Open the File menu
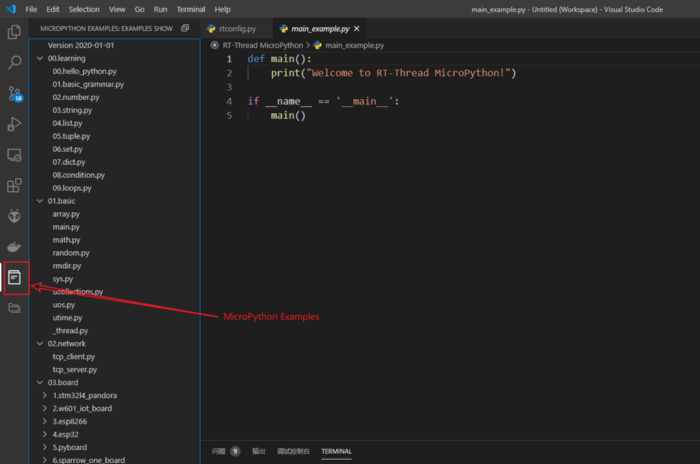 coord(31,9)
